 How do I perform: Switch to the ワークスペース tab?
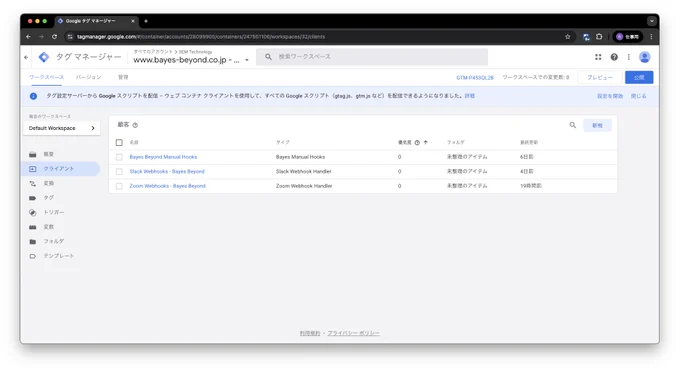[x=46, y=77]
